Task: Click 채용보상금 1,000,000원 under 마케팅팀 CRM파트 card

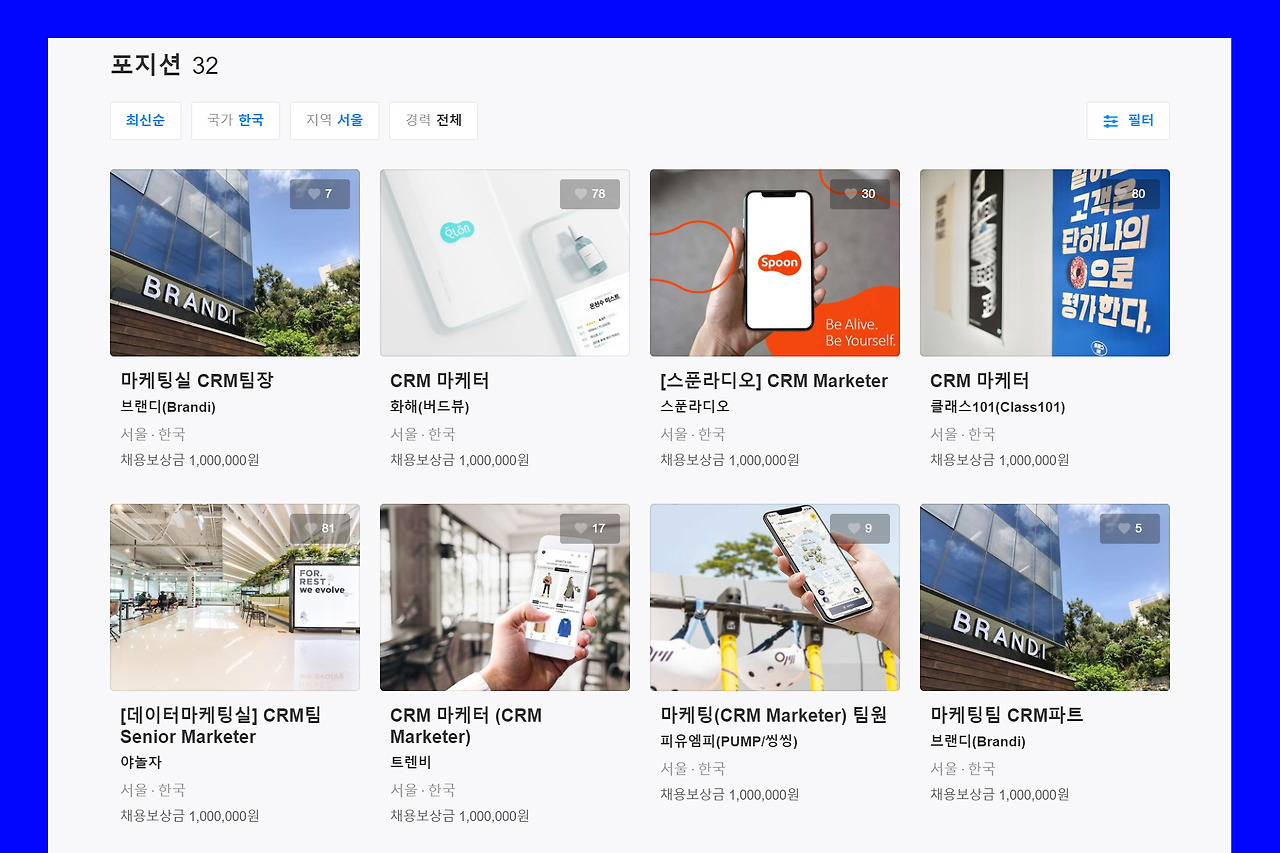Action: [x=1000, y=795]
